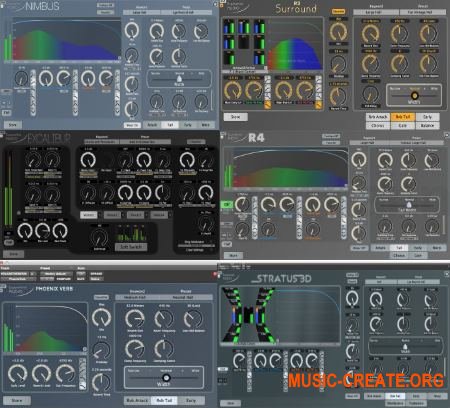Click the Reverb Time knob in Nimbus
This screenshot has height=408, width=450.
point(132,84)
